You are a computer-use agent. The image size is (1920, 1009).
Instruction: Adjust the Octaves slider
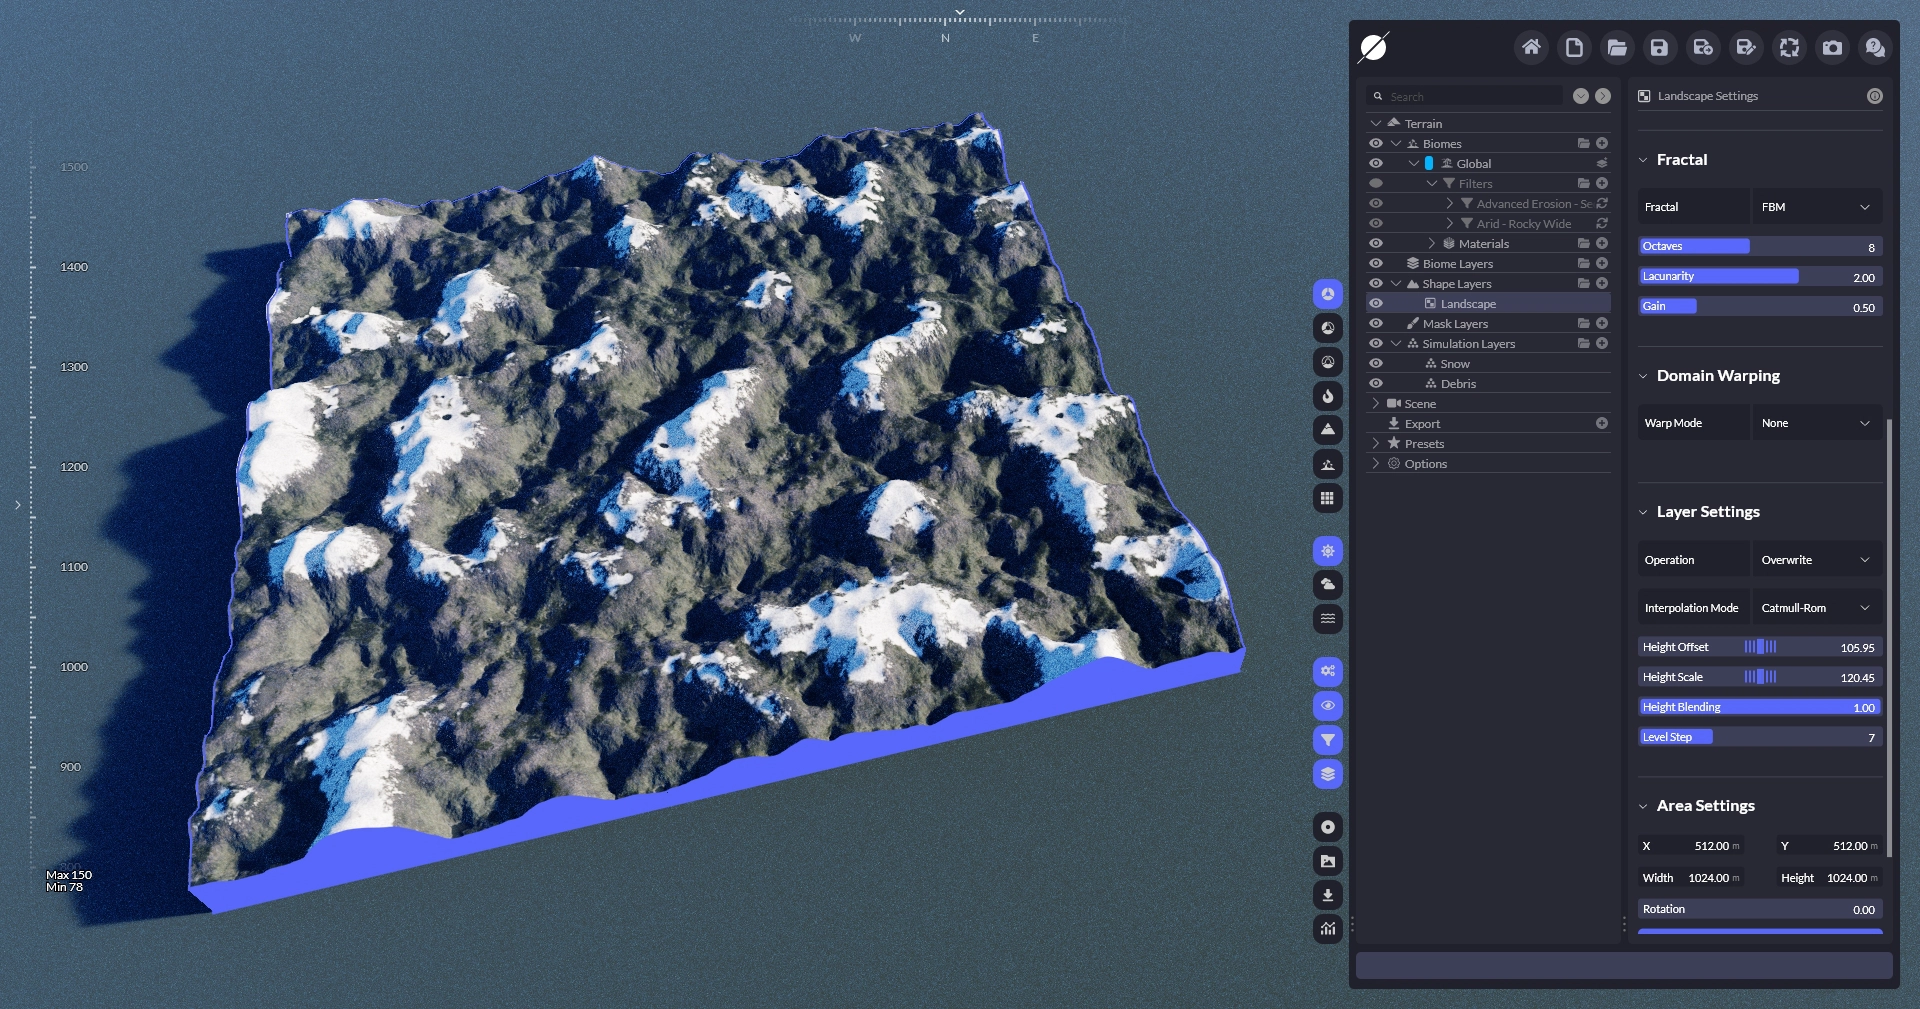click(1760, 247)
